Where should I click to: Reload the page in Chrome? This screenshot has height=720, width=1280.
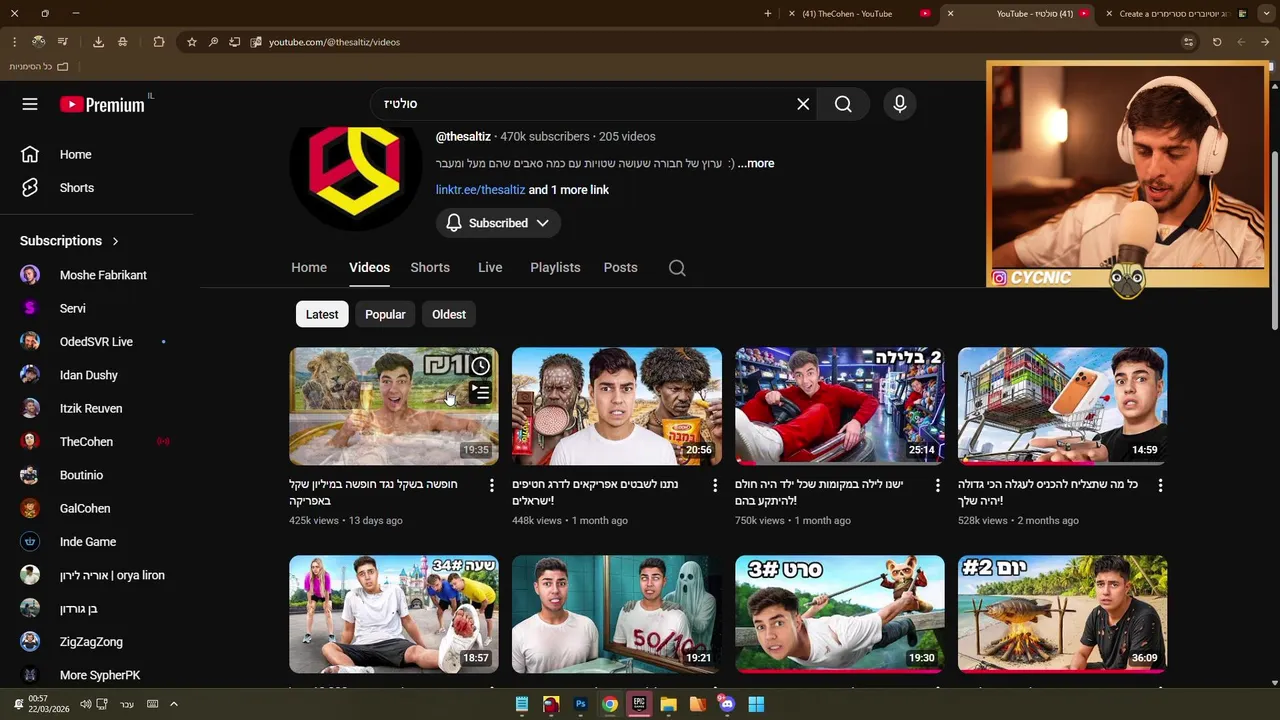pyautogui.click(x=1217, y=42)
